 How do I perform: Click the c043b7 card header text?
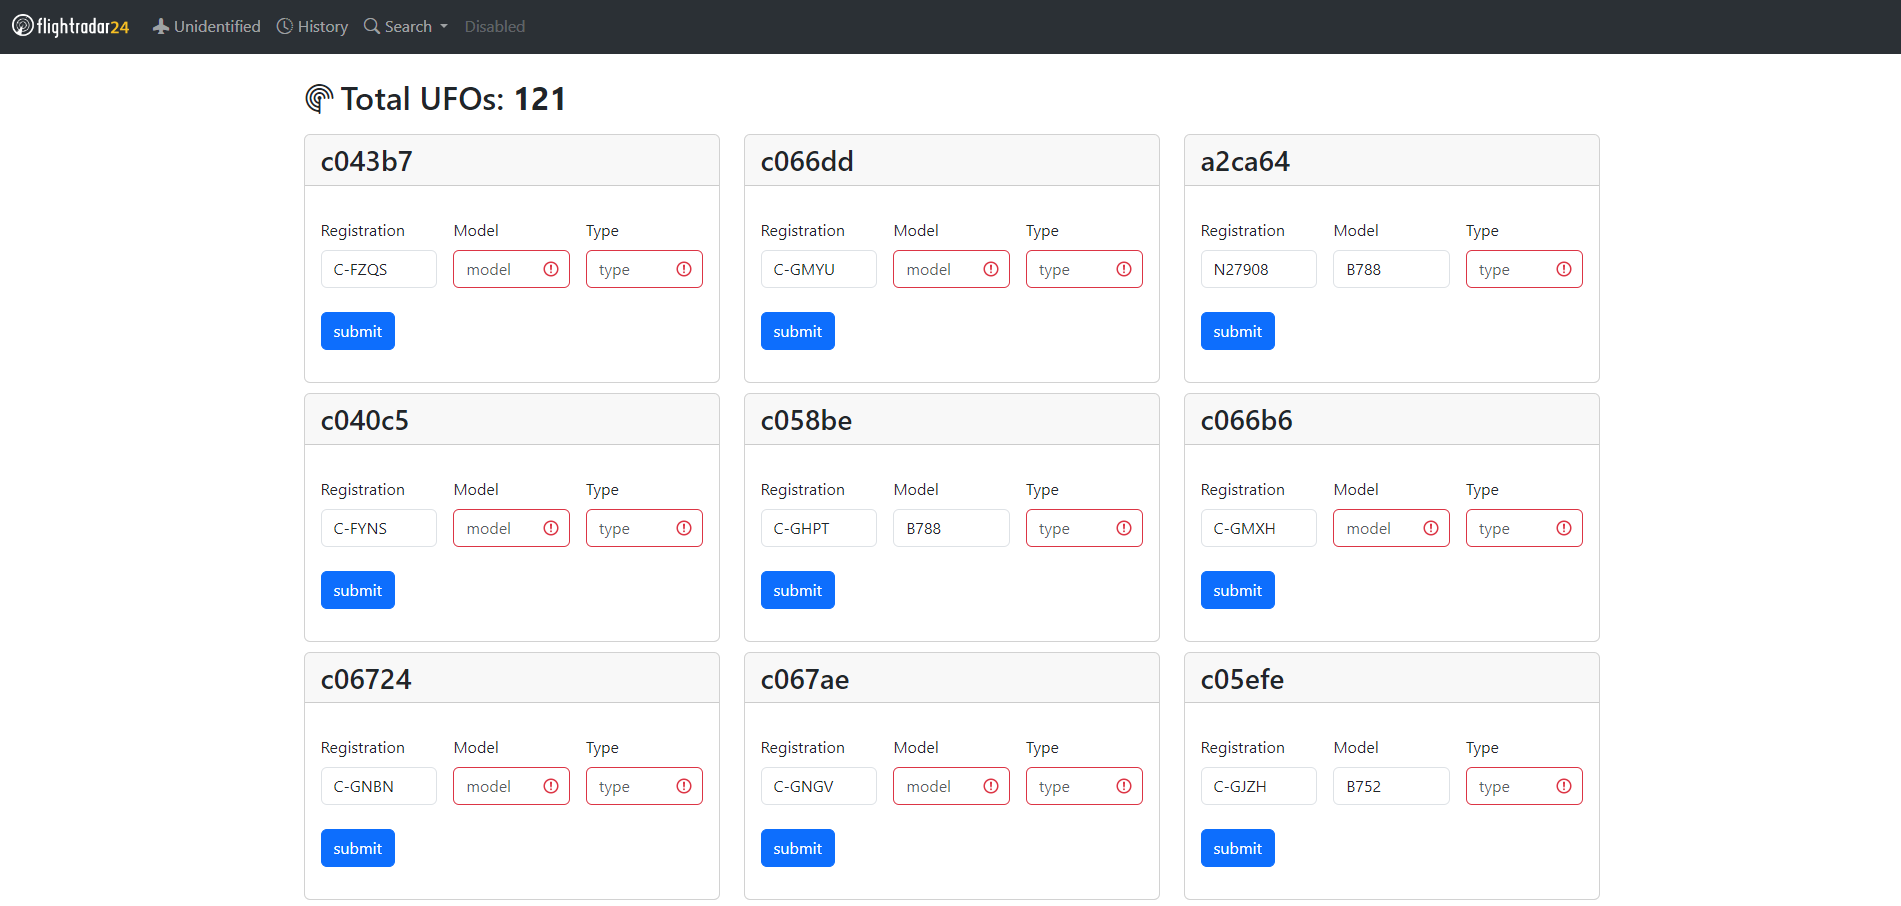366,161
